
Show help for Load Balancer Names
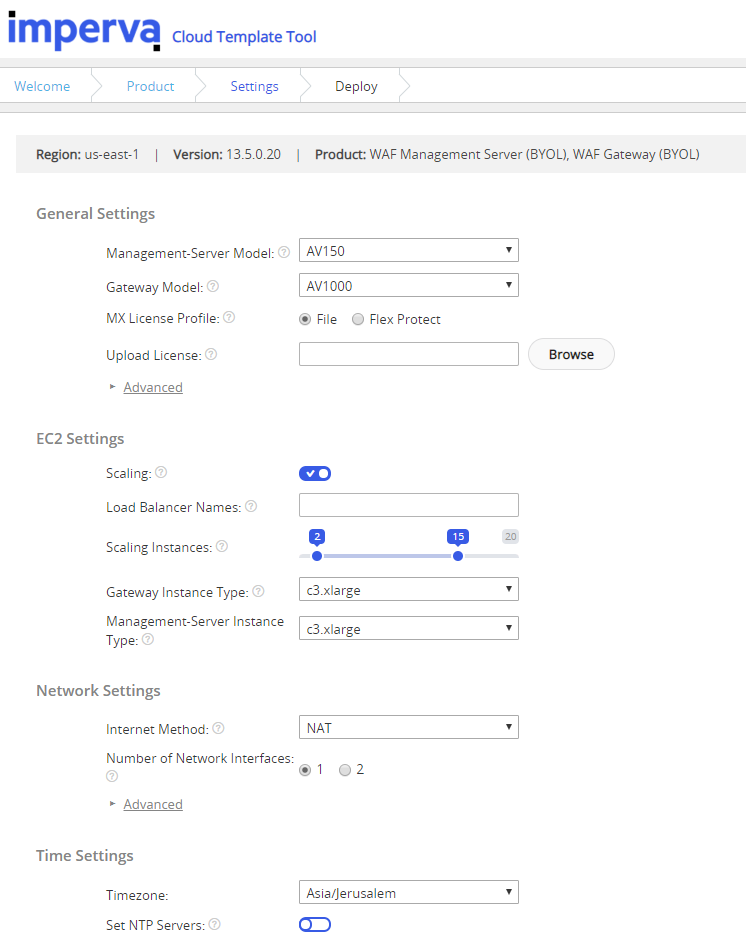[251, 506]
